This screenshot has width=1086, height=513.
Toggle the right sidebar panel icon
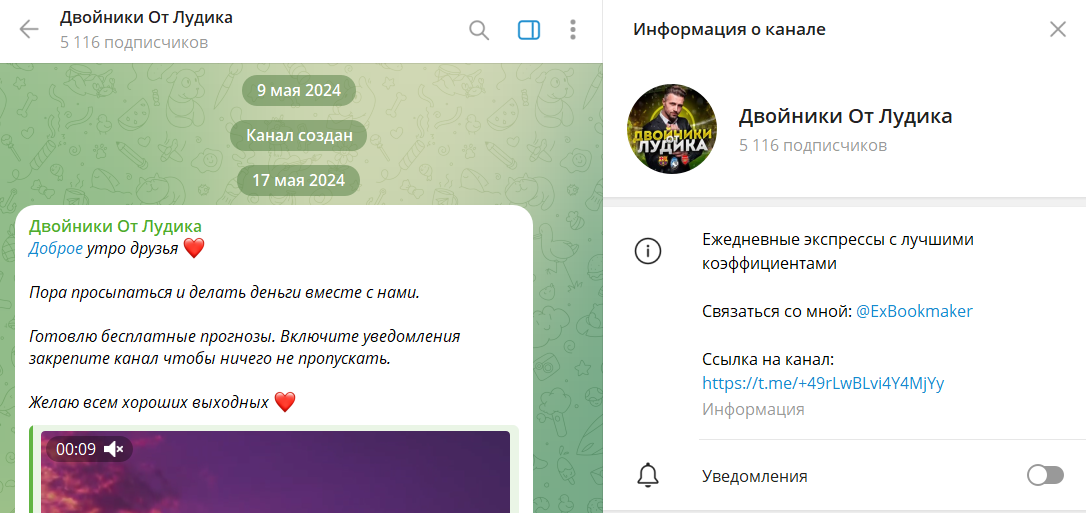pyautogui.click(x=529, y=30)
